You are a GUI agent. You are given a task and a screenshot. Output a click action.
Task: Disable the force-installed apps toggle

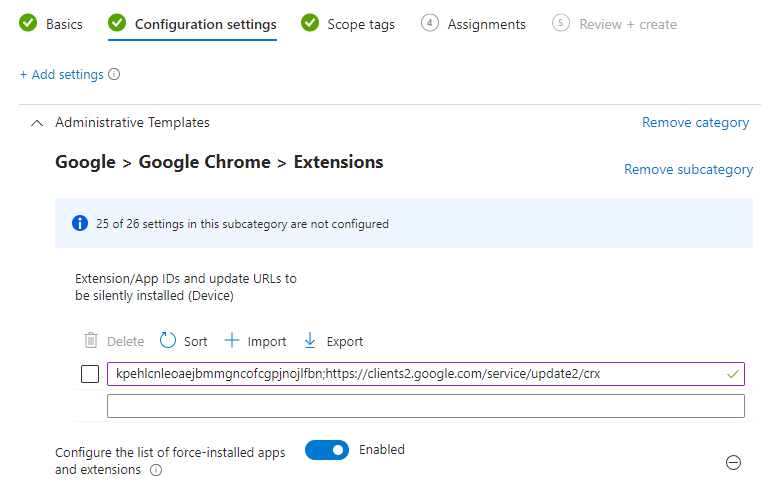[327, 451]
